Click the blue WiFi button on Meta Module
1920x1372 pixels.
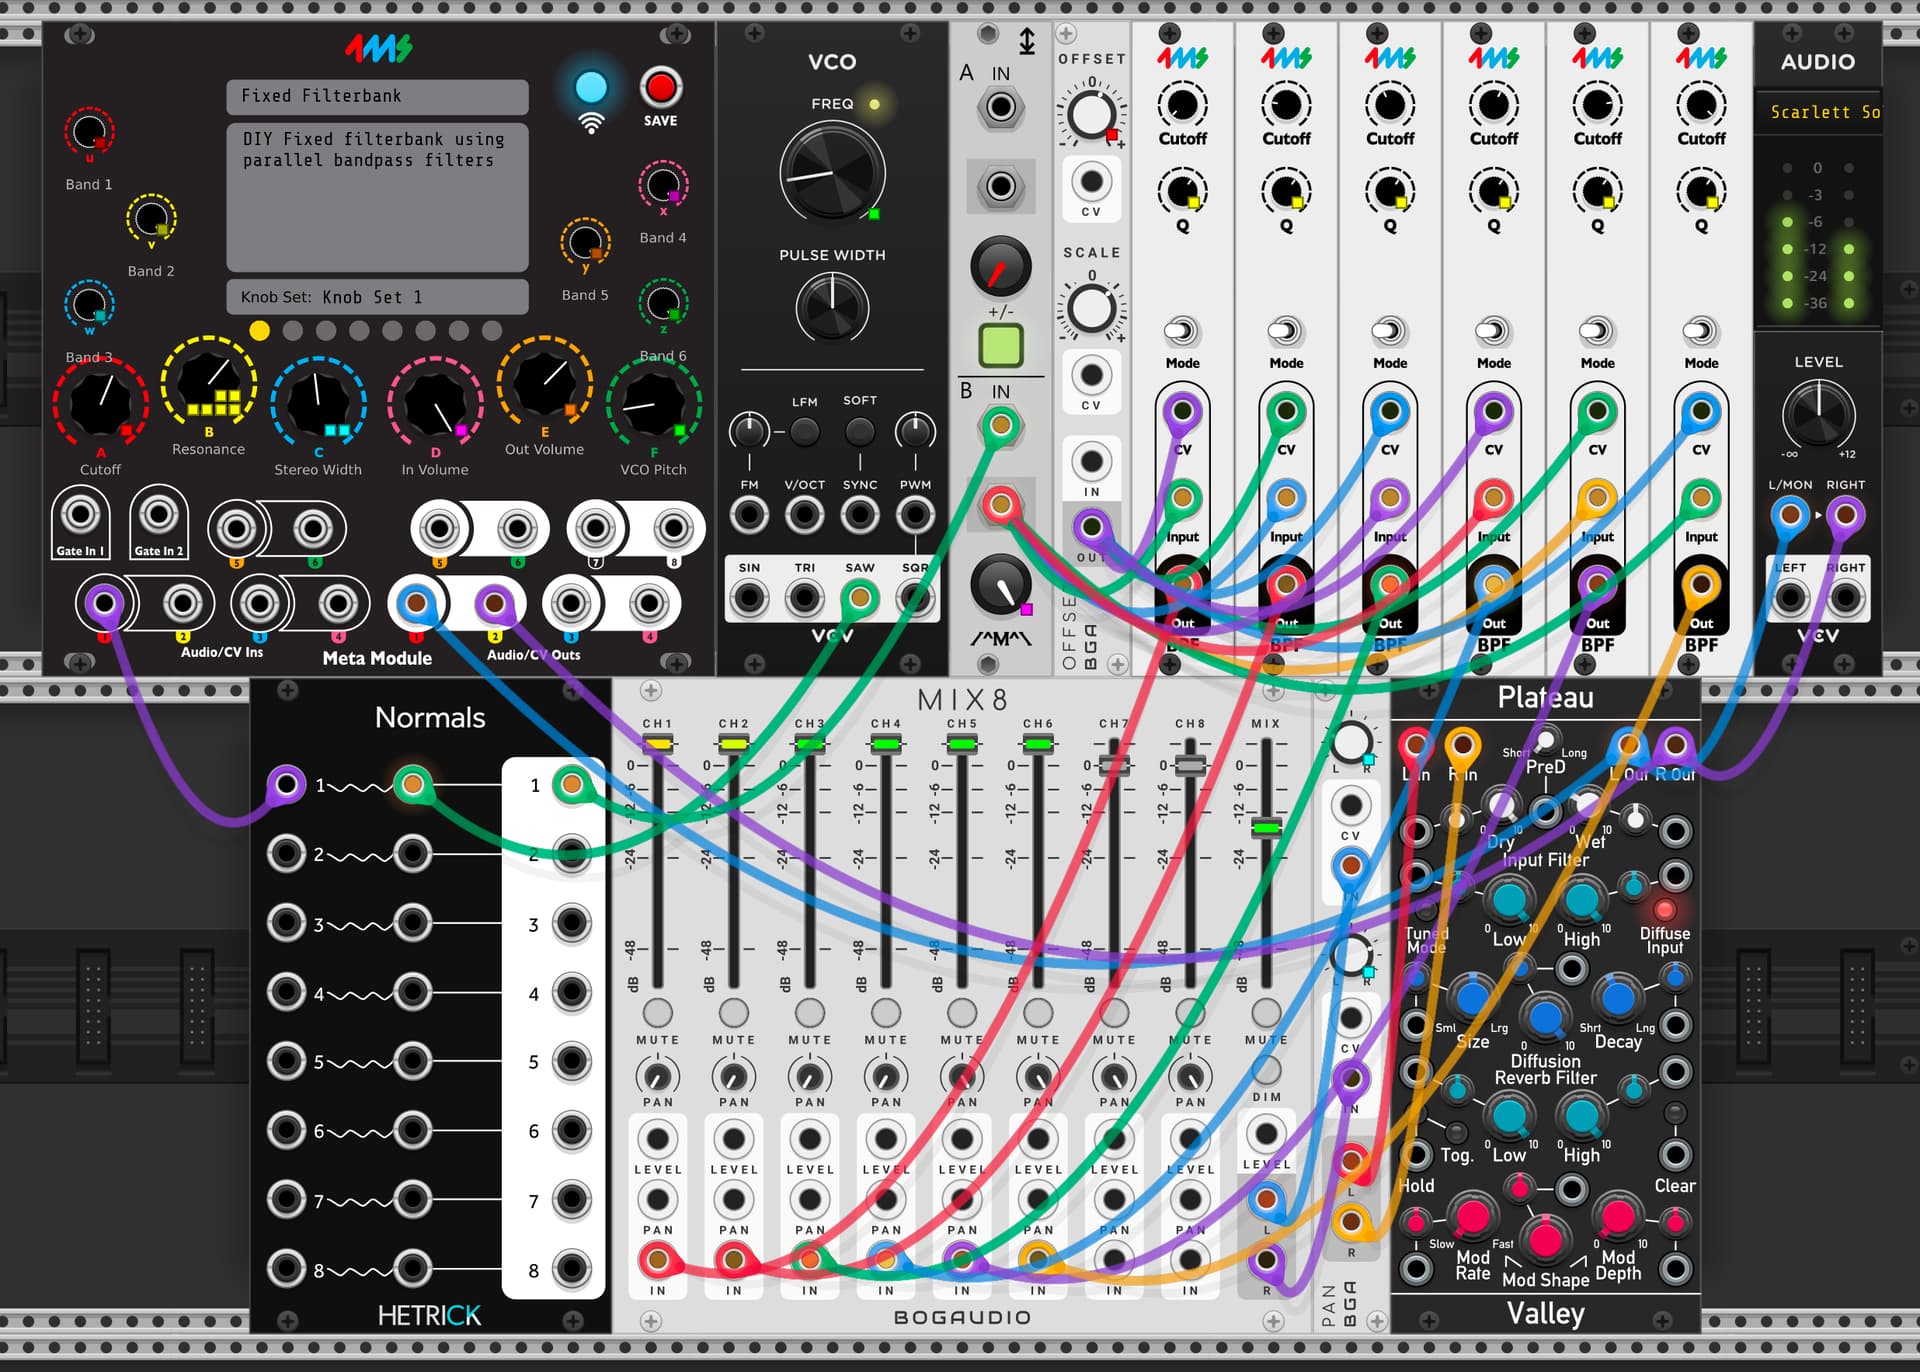(591, 88)
